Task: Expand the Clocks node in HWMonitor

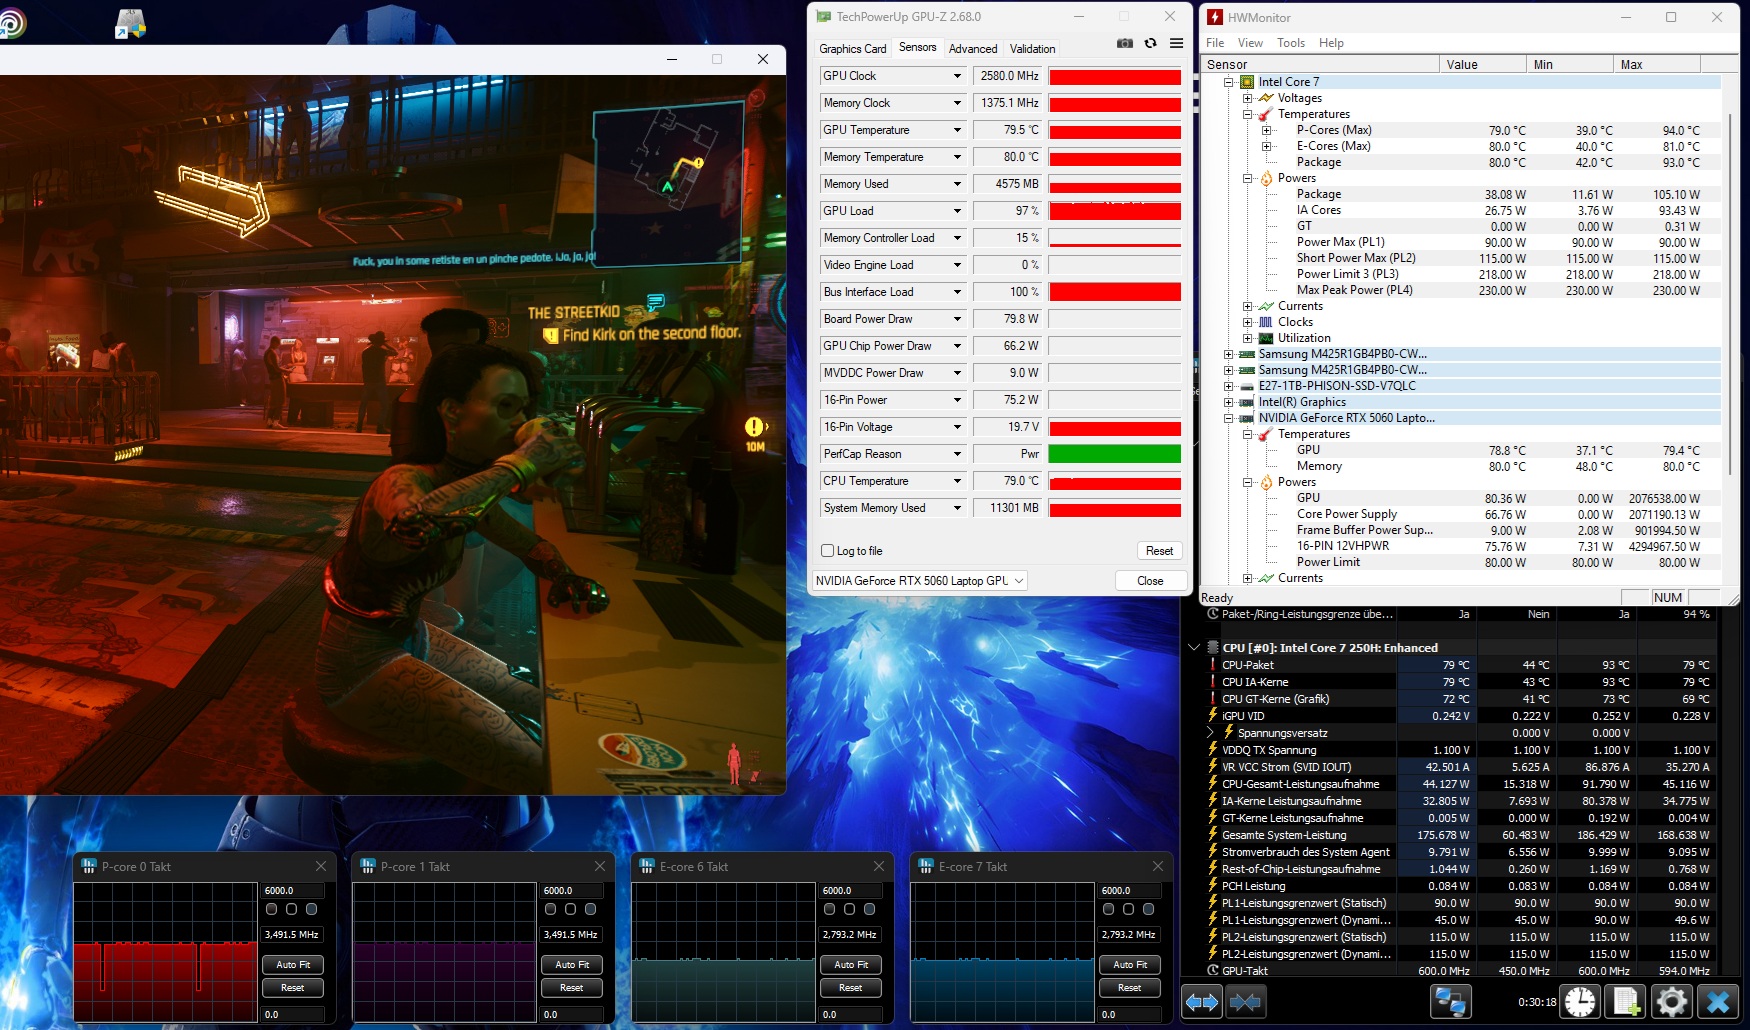Action: click(1247, 322)
